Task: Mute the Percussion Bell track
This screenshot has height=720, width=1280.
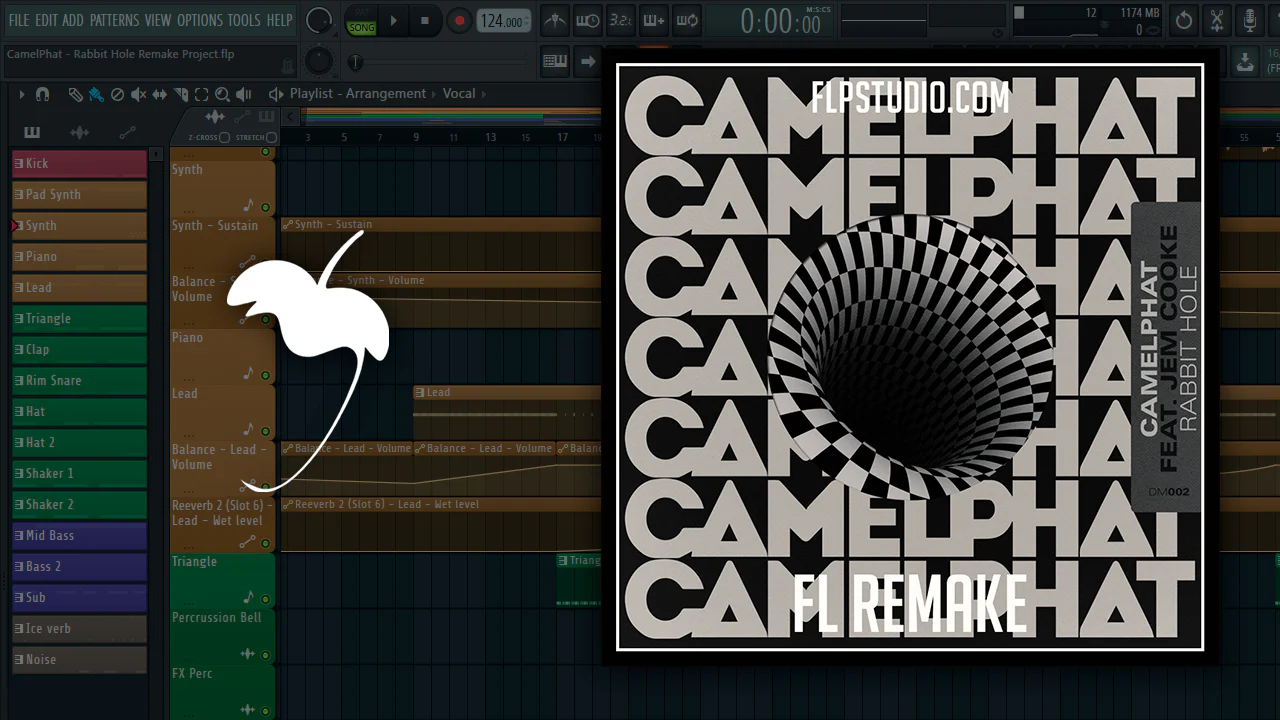Action: [x=265, y=656]
